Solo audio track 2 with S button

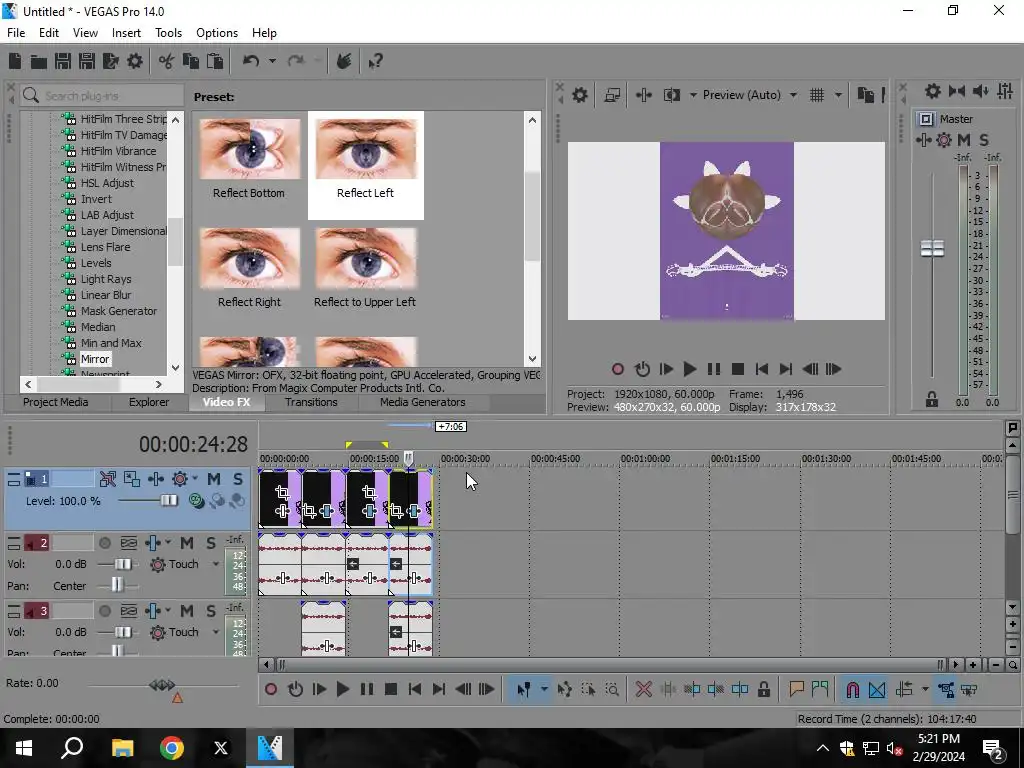point(210,543)
